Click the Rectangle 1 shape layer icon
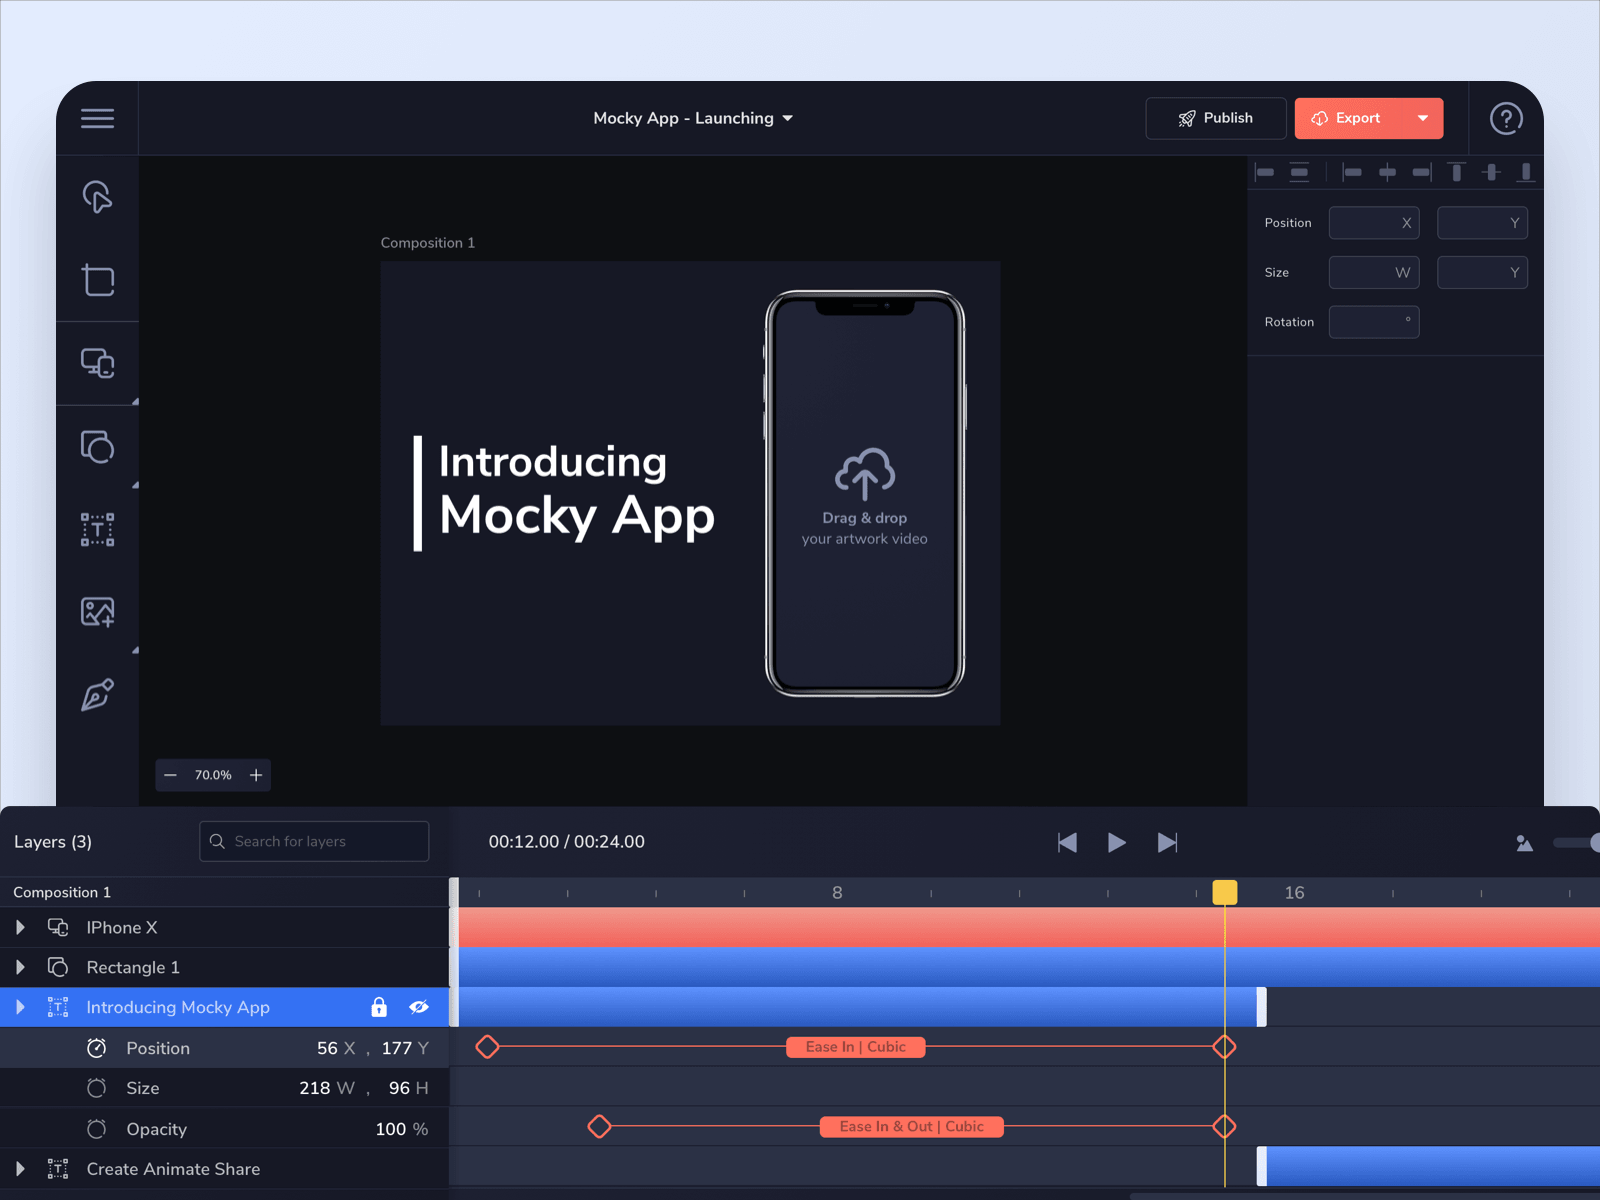Image resolution: width=1600 pixels, height=1200 pixels. [58, 967]
